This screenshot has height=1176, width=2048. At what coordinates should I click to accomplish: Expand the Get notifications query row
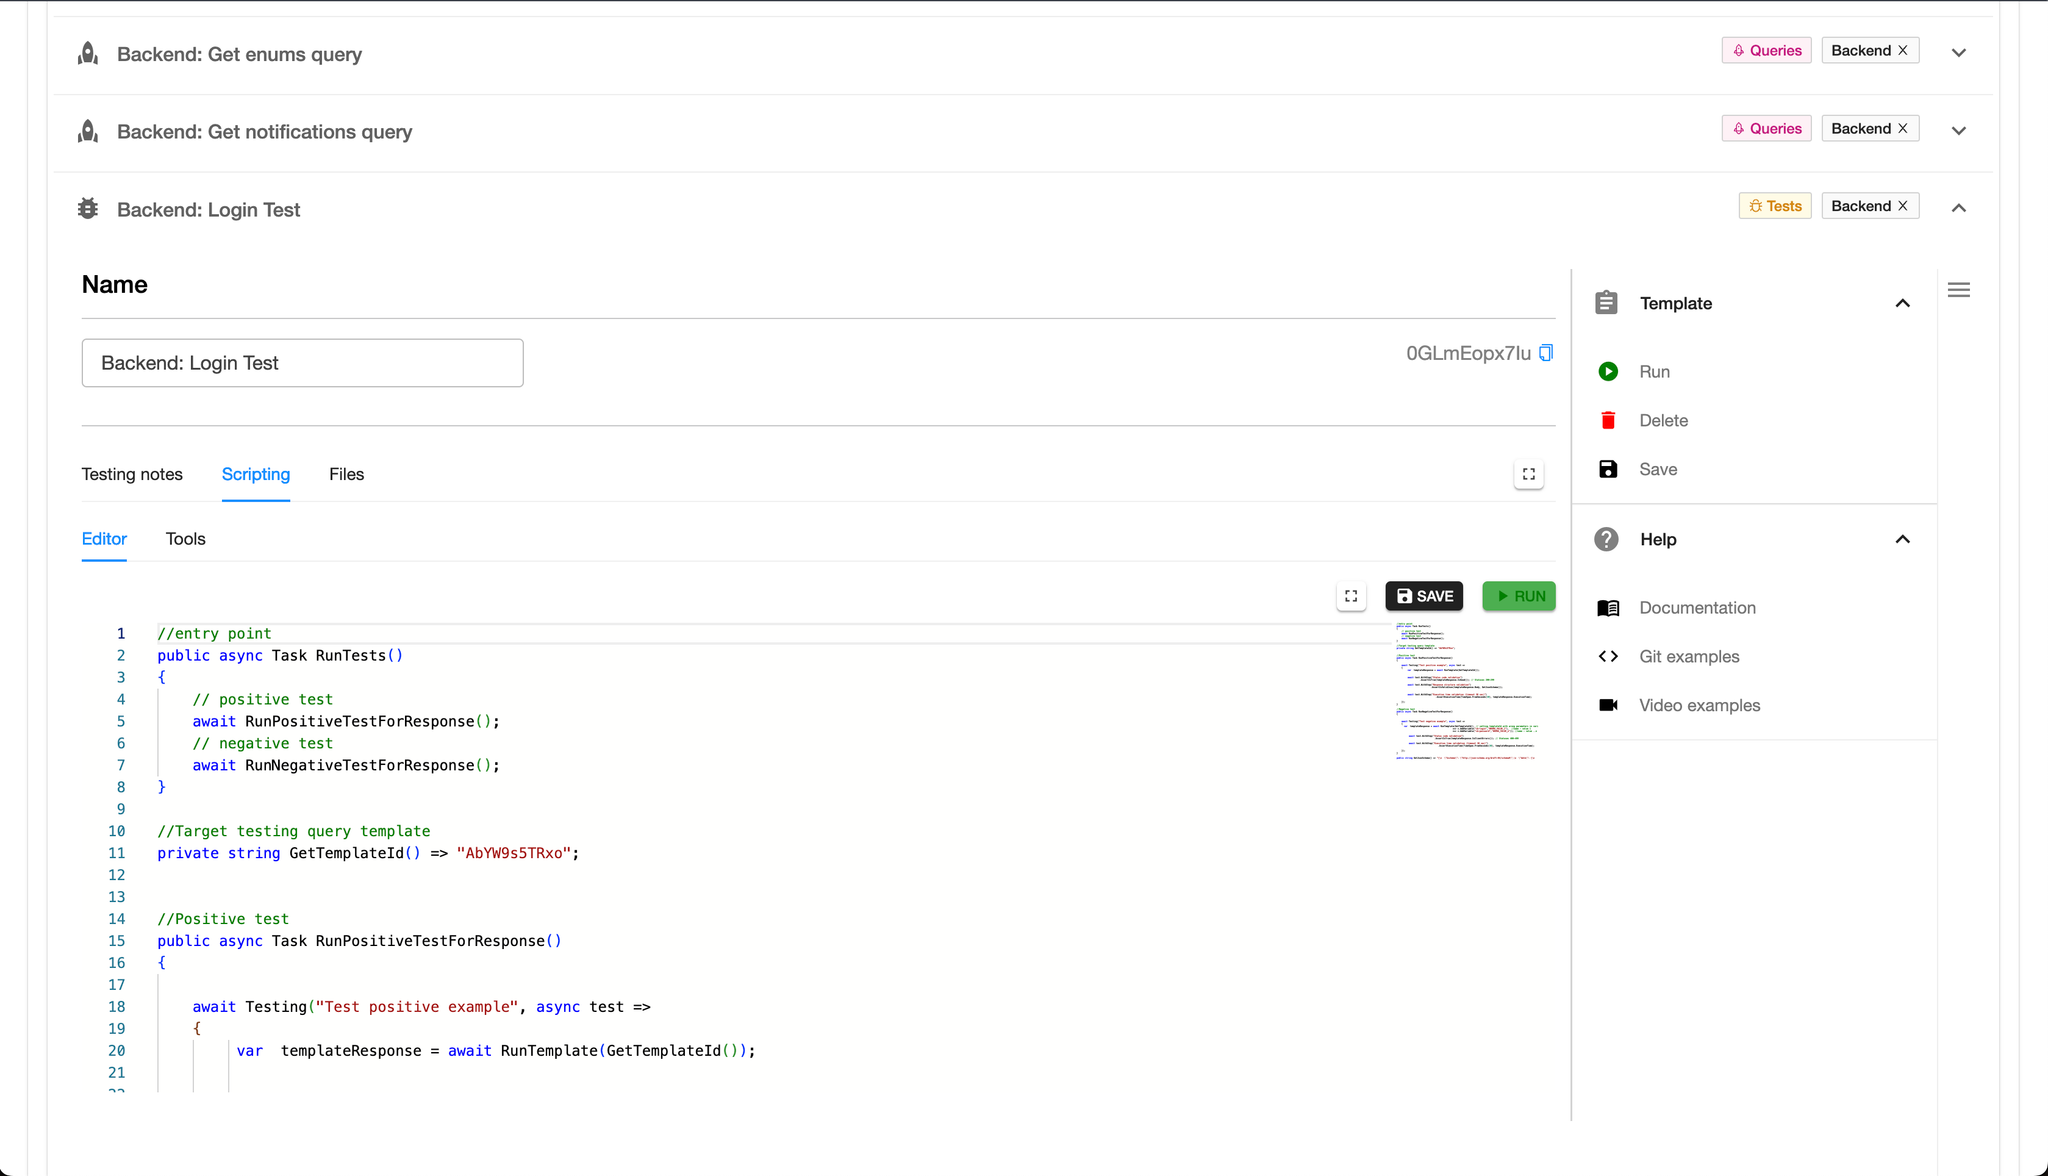point(1958,131)
